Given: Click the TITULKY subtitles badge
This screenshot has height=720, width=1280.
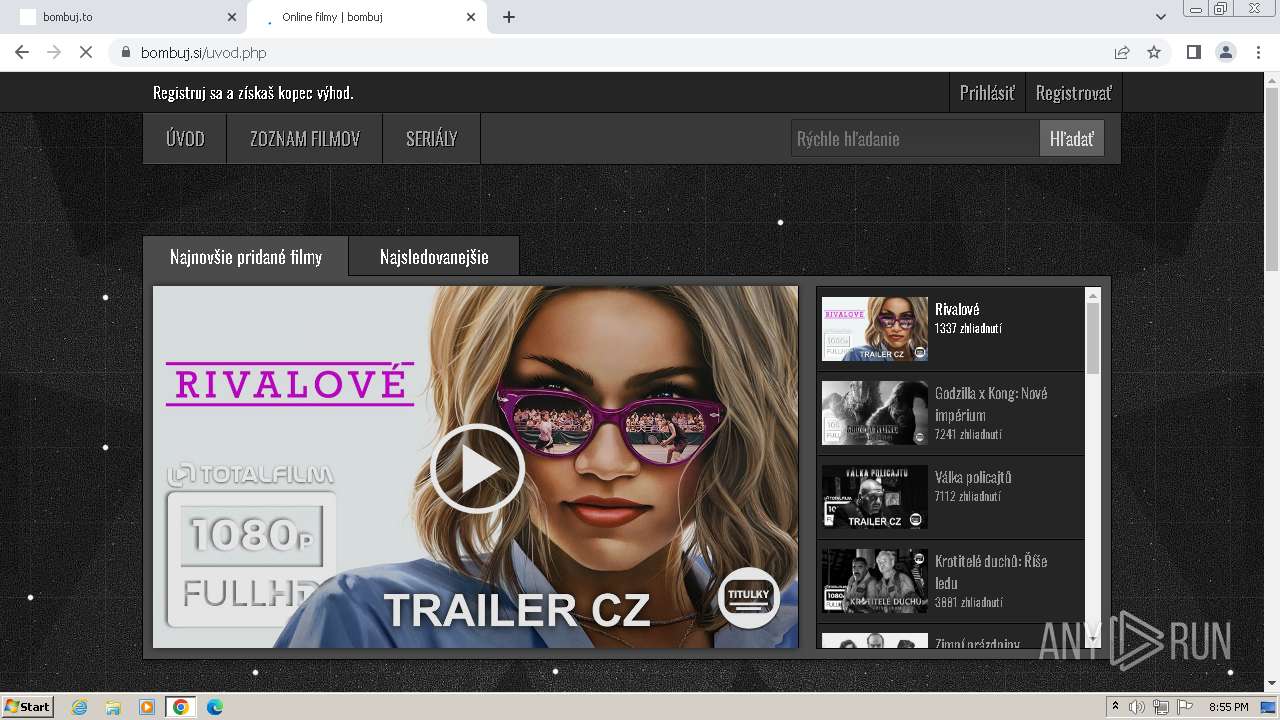Looking at the screenshot, I should (x=749, y=598).
